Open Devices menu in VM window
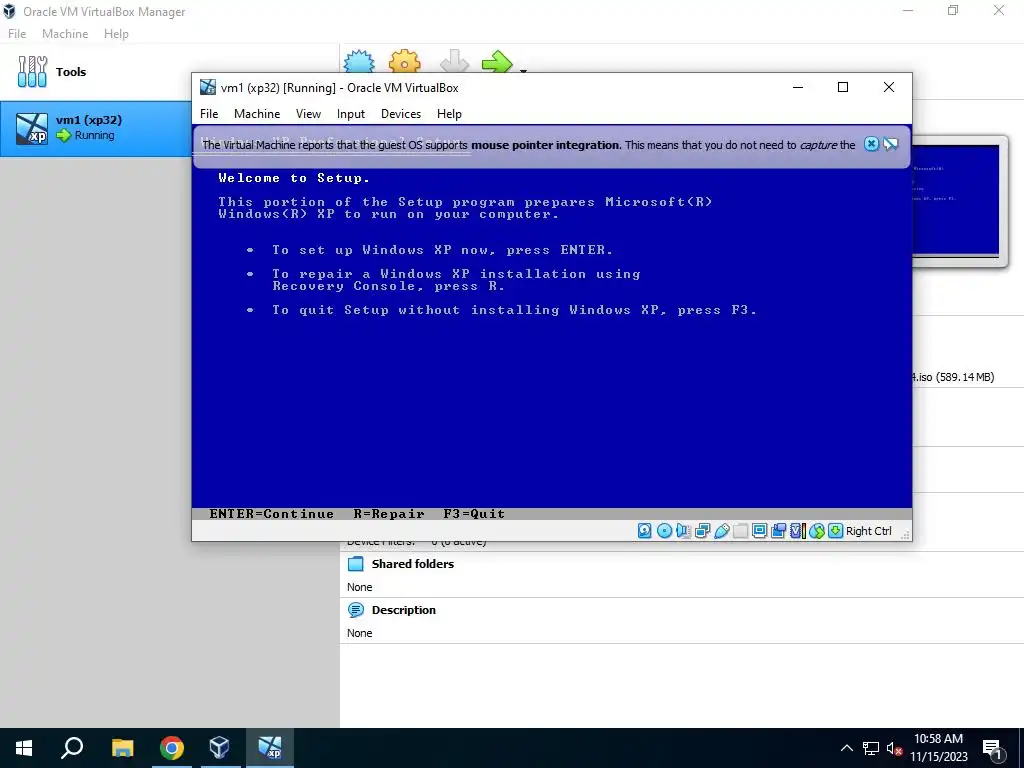1024x768 pixels. 401,114
